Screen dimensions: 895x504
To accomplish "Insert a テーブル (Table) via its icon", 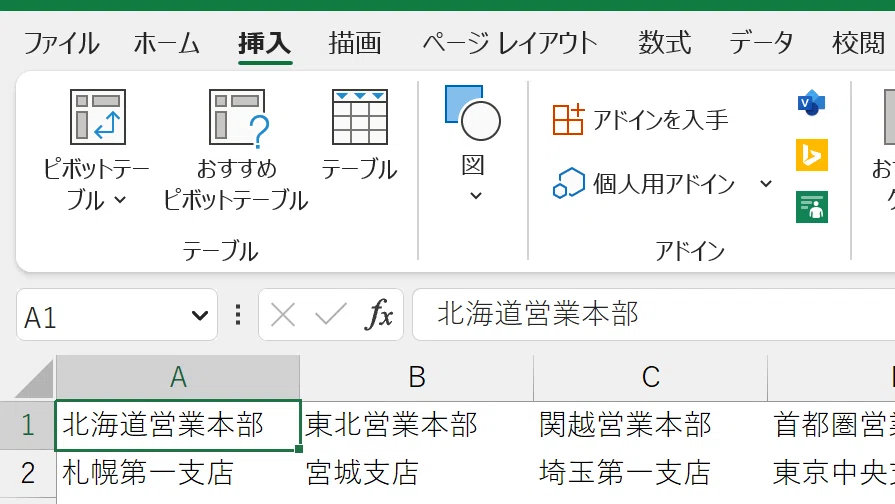I will [x=360, y=117].
